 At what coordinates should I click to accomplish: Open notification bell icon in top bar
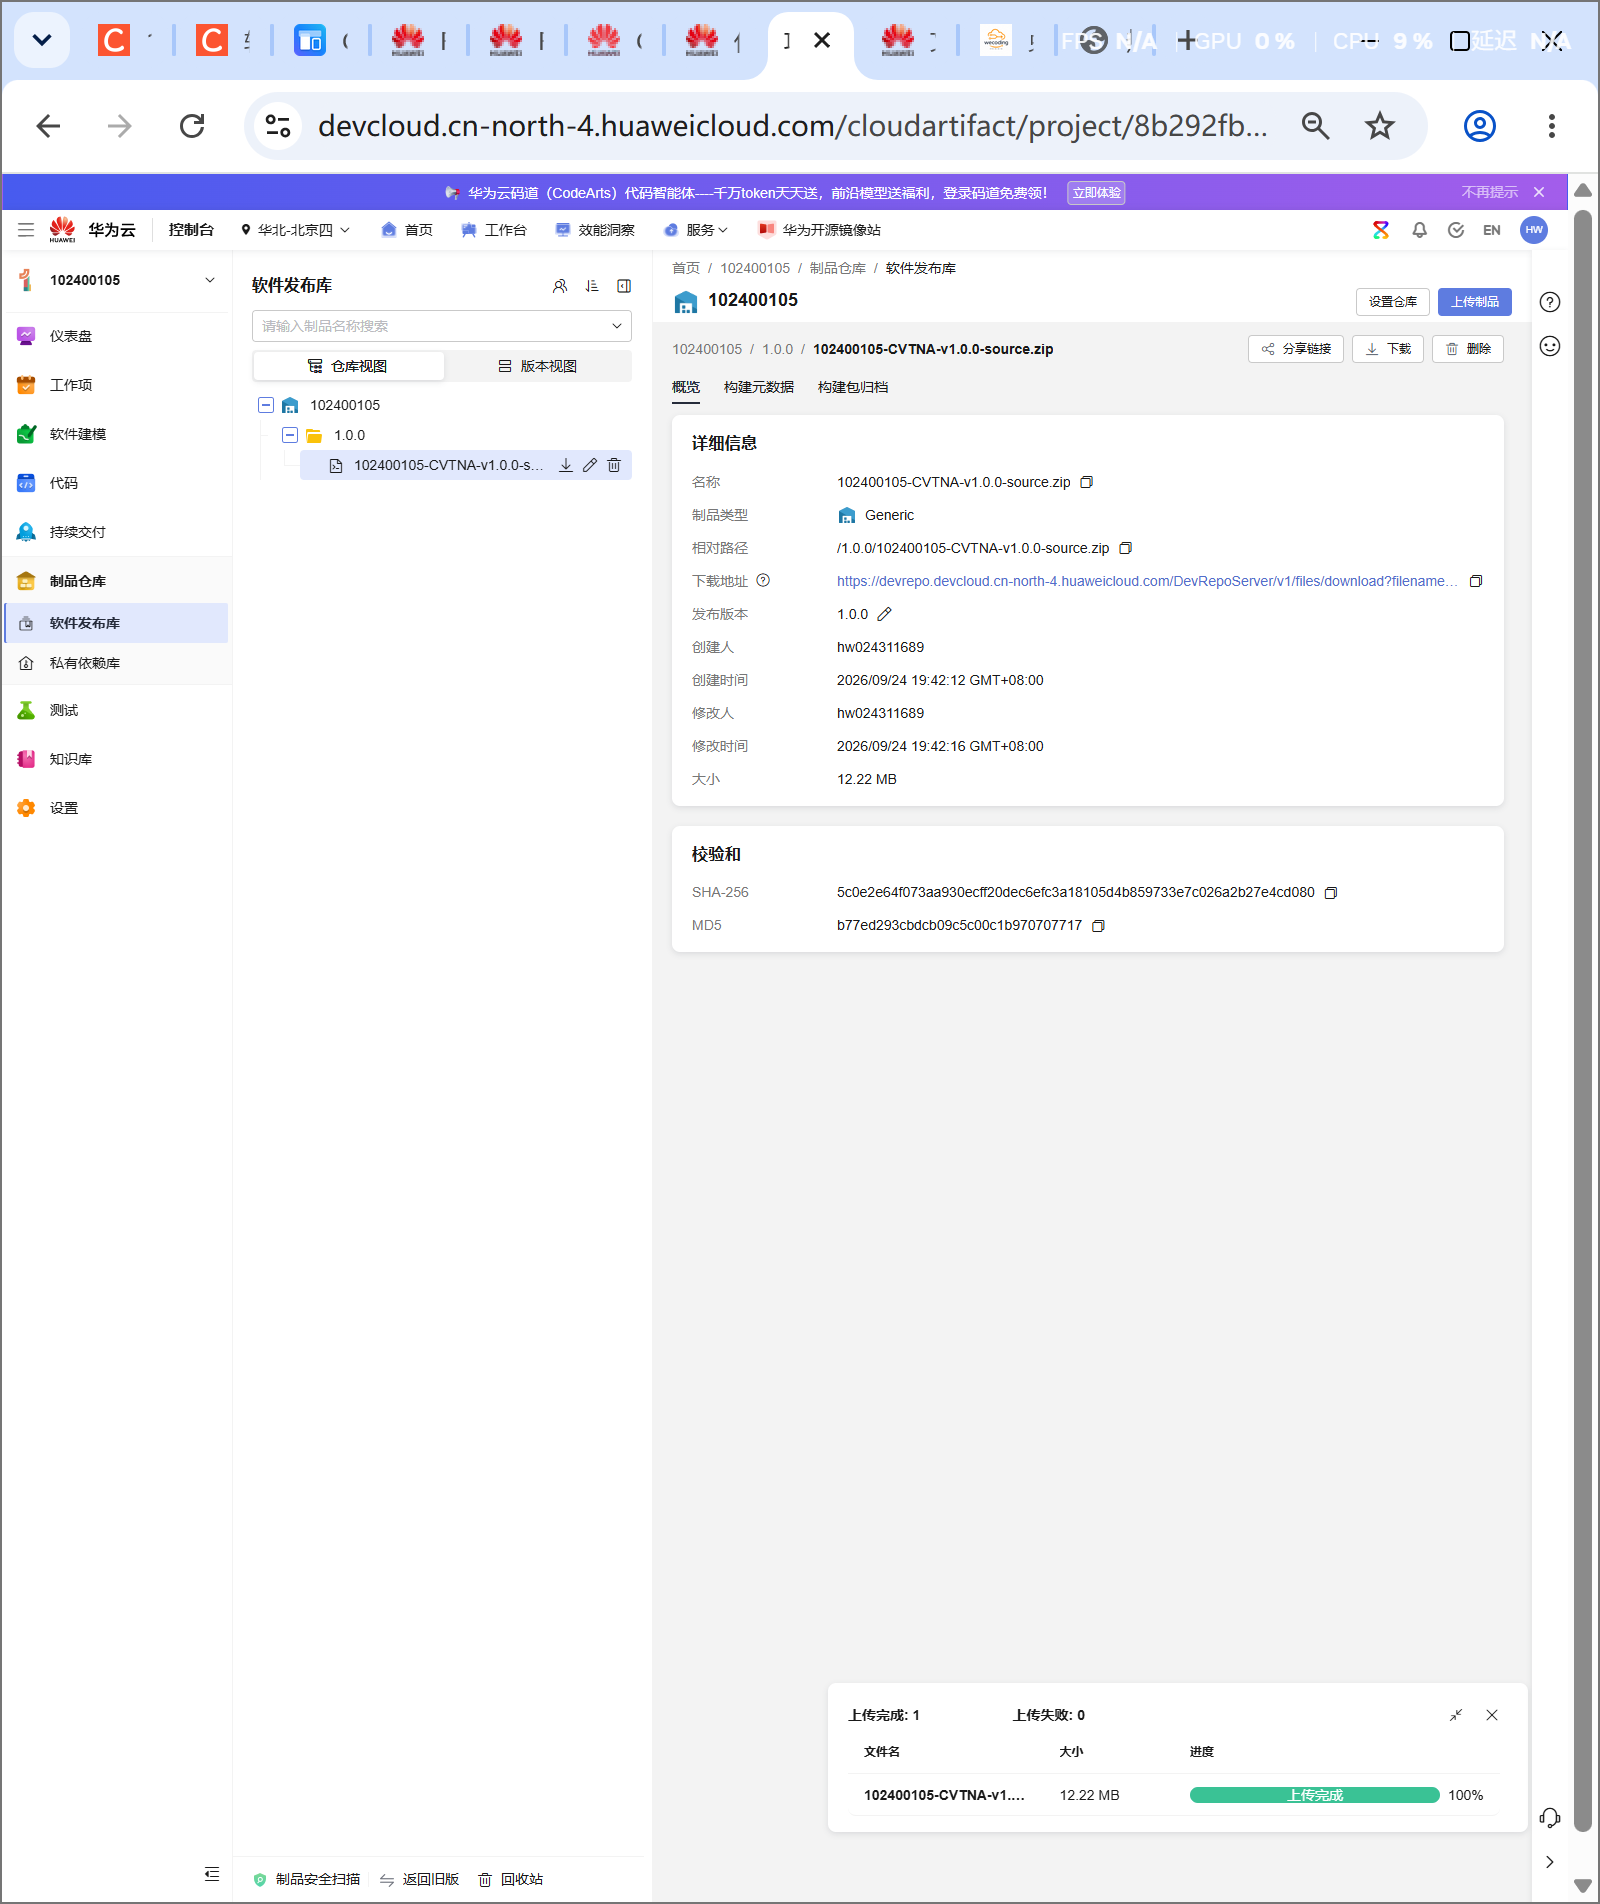click(1419, 230)
